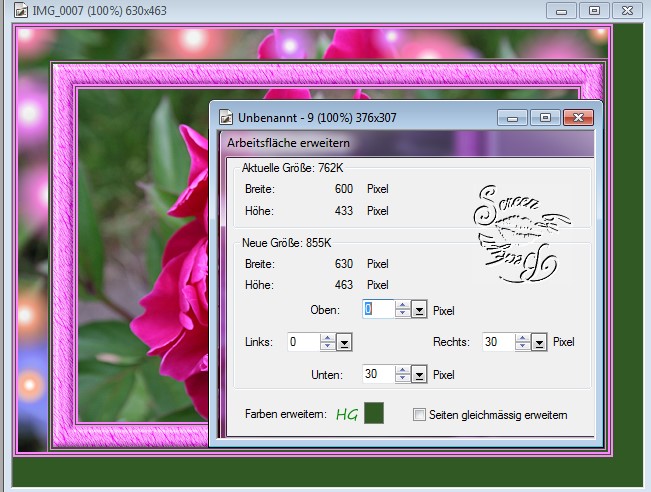The width and height of the screenshot is (651, 492).
Task: Click the IMG_0007 window document icon
Action: click(x=21, y=10)
